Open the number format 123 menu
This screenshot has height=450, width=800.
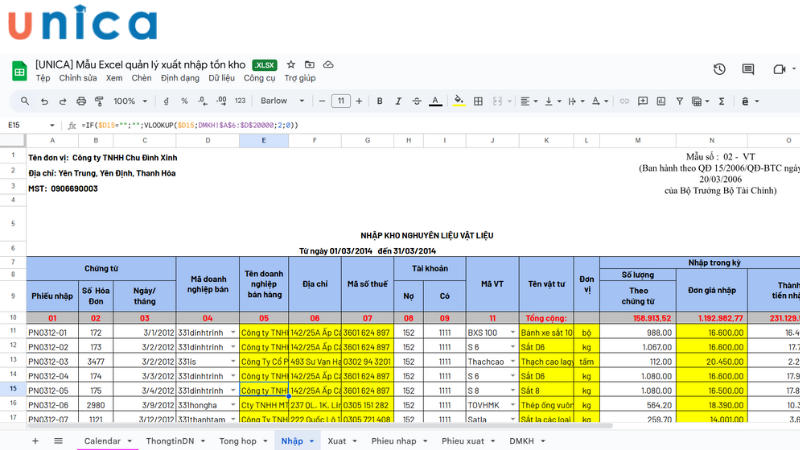(x=240, y=101)
